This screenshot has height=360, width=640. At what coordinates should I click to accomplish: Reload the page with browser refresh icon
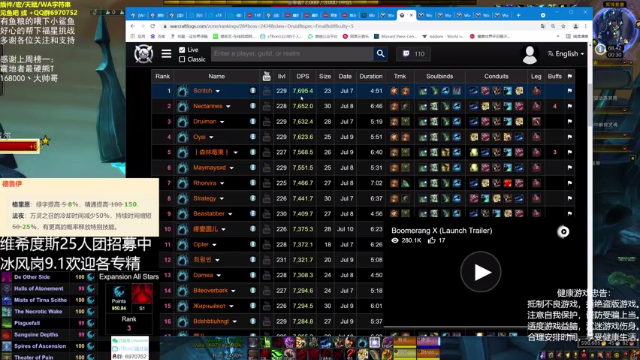pos(153,26)
